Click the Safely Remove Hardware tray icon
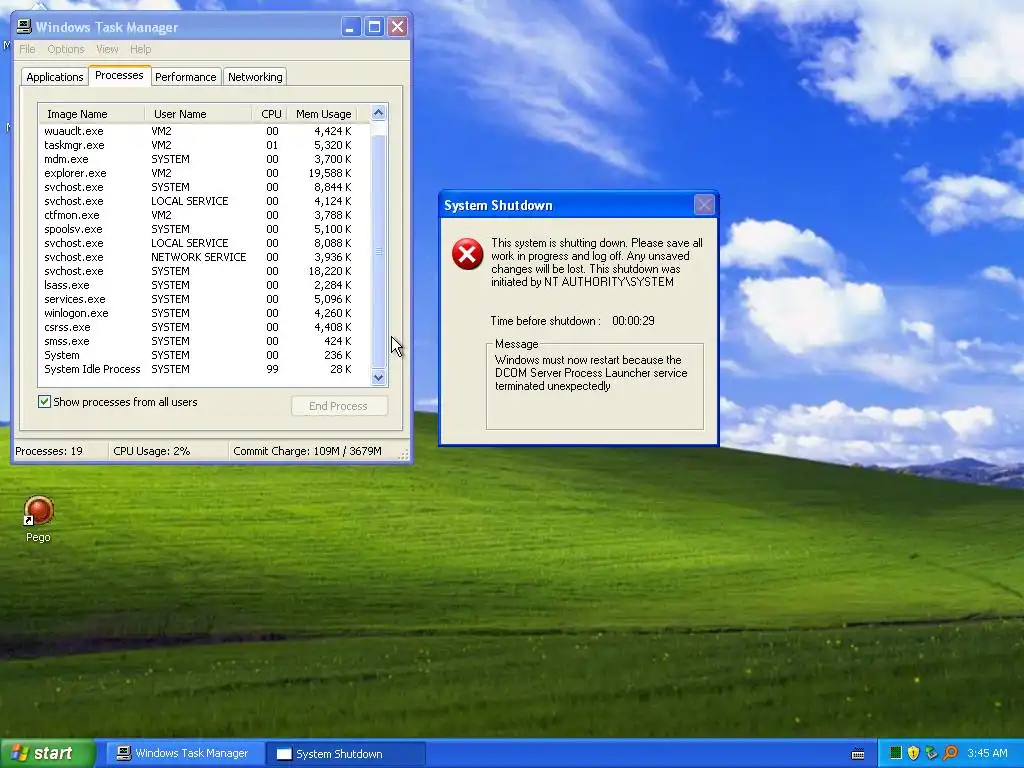 932,753
